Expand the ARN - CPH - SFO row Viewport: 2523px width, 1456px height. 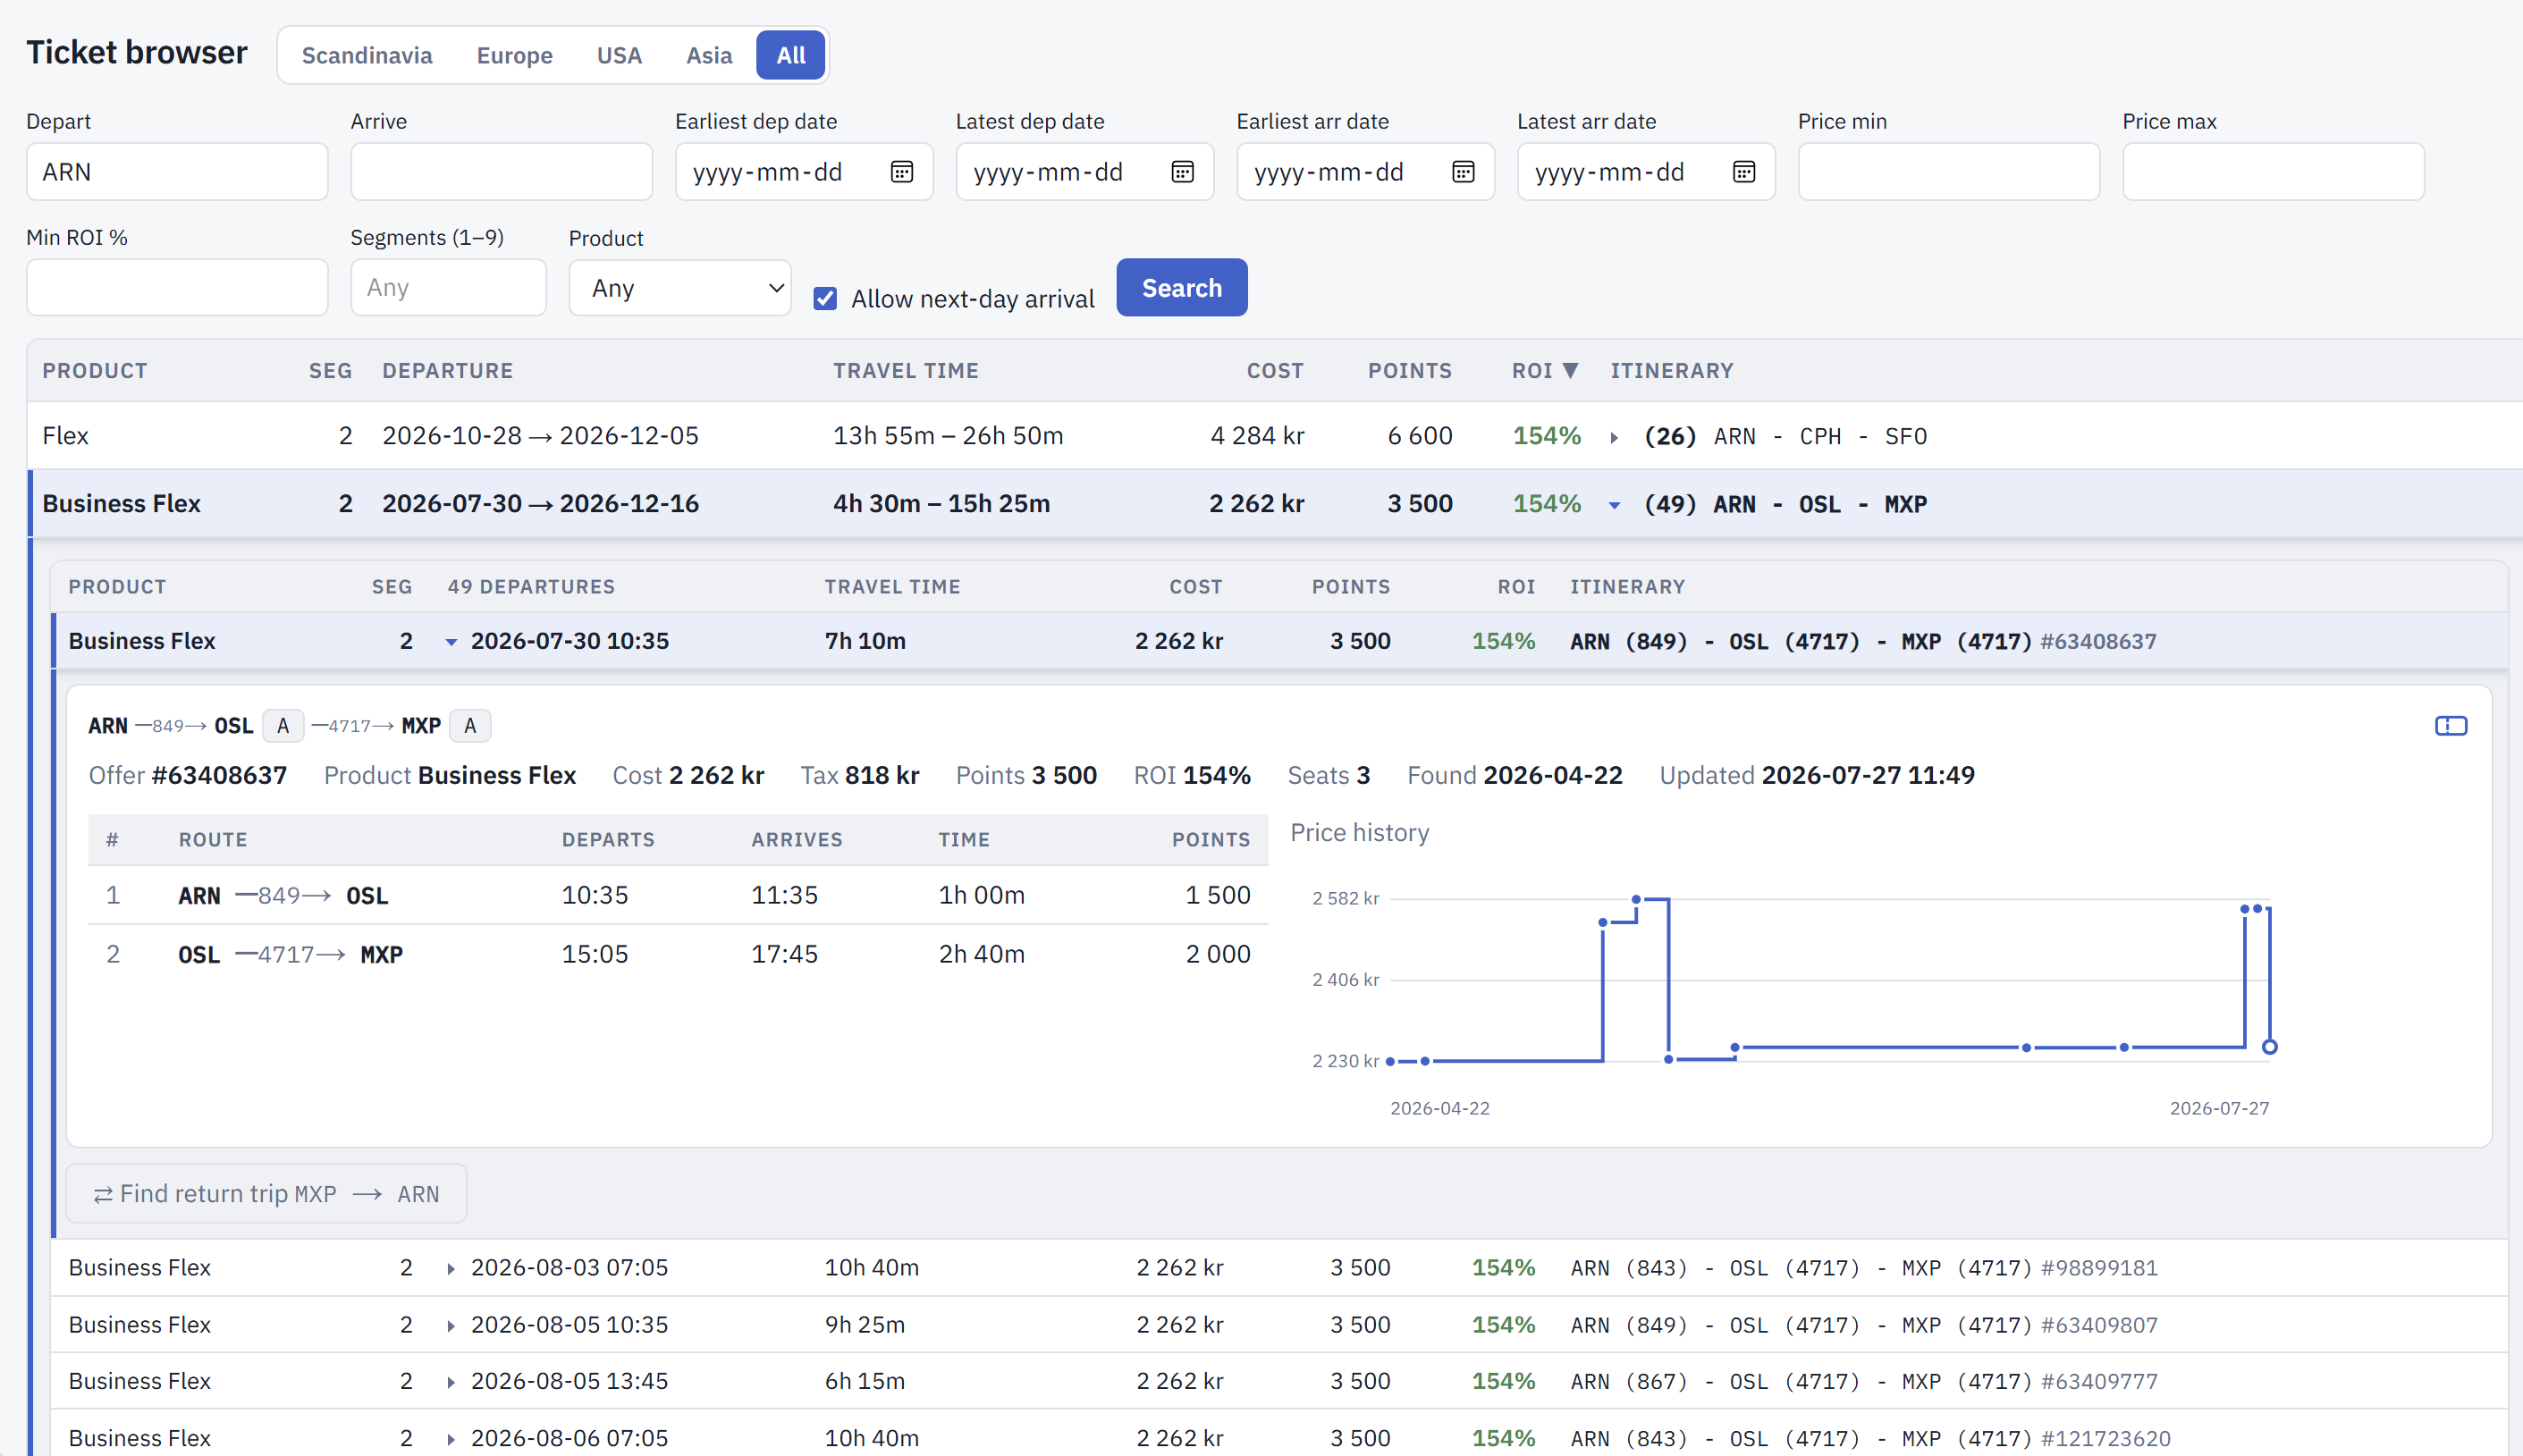(x=1614, y=437)
